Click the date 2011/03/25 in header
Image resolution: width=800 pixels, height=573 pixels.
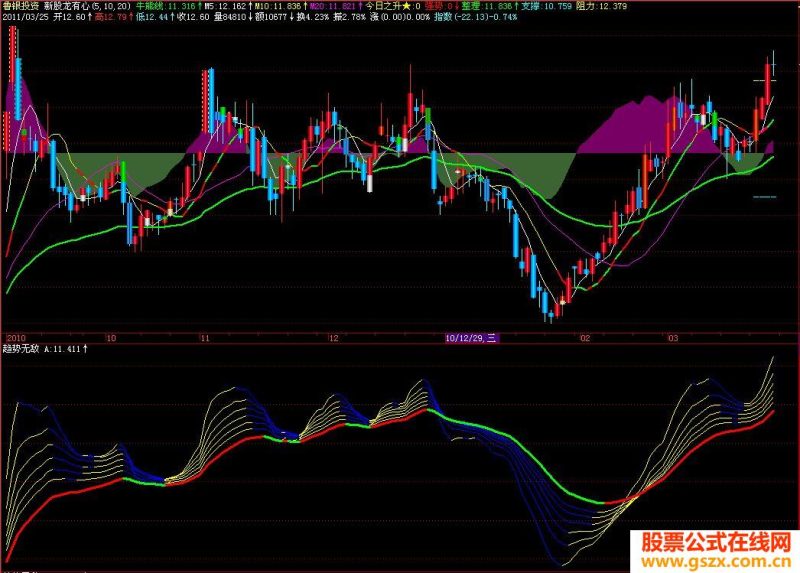[25, 17]
